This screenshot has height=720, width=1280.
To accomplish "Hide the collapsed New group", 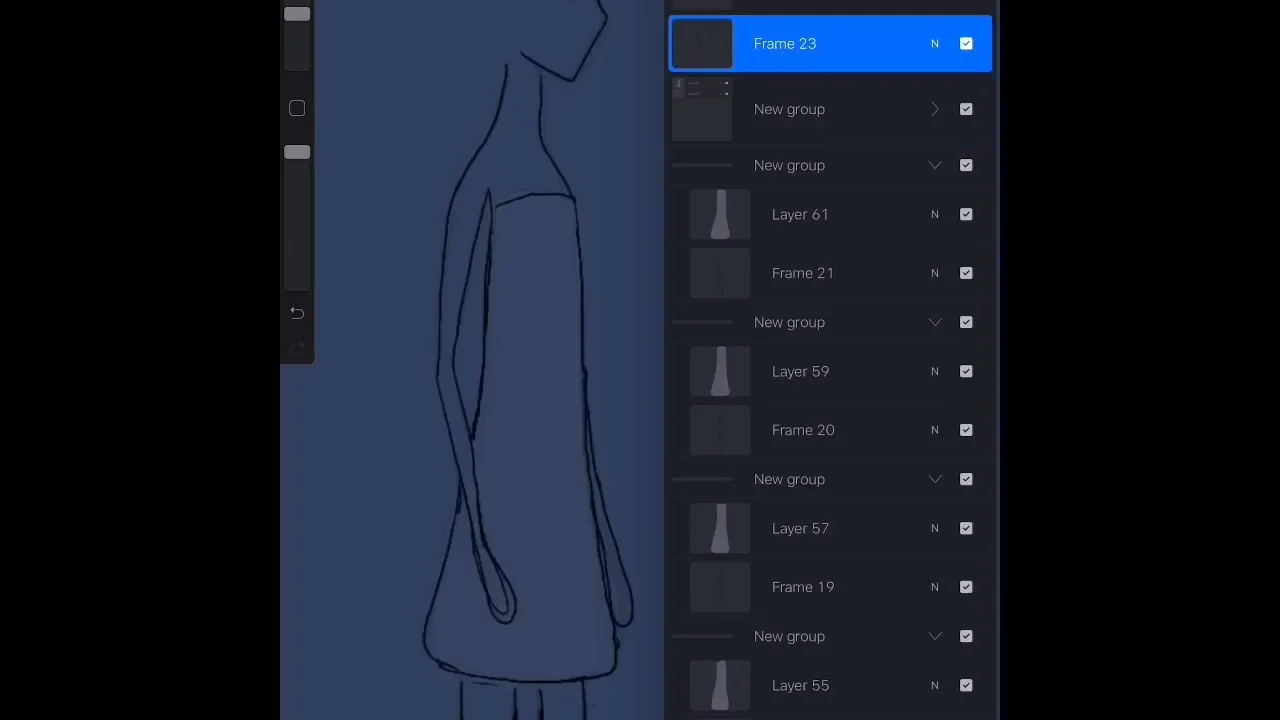I will (x=966, y=109).
